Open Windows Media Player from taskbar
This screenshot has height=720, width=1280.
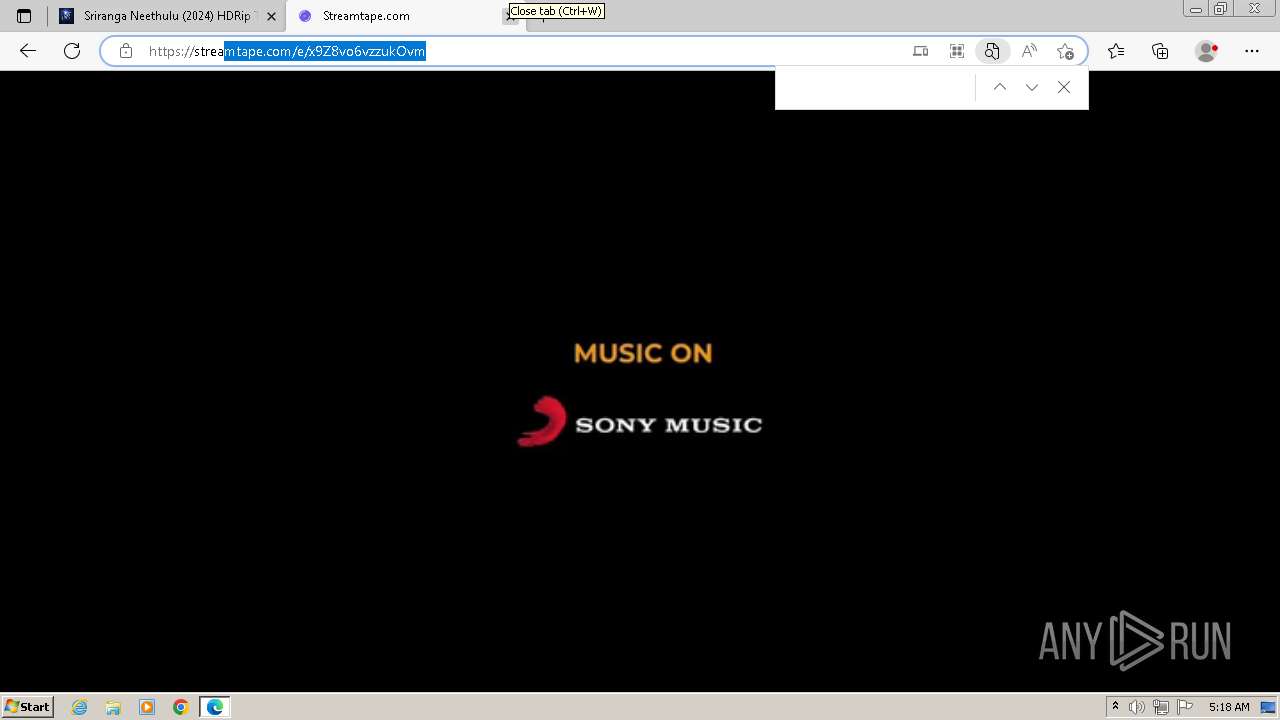147,707
